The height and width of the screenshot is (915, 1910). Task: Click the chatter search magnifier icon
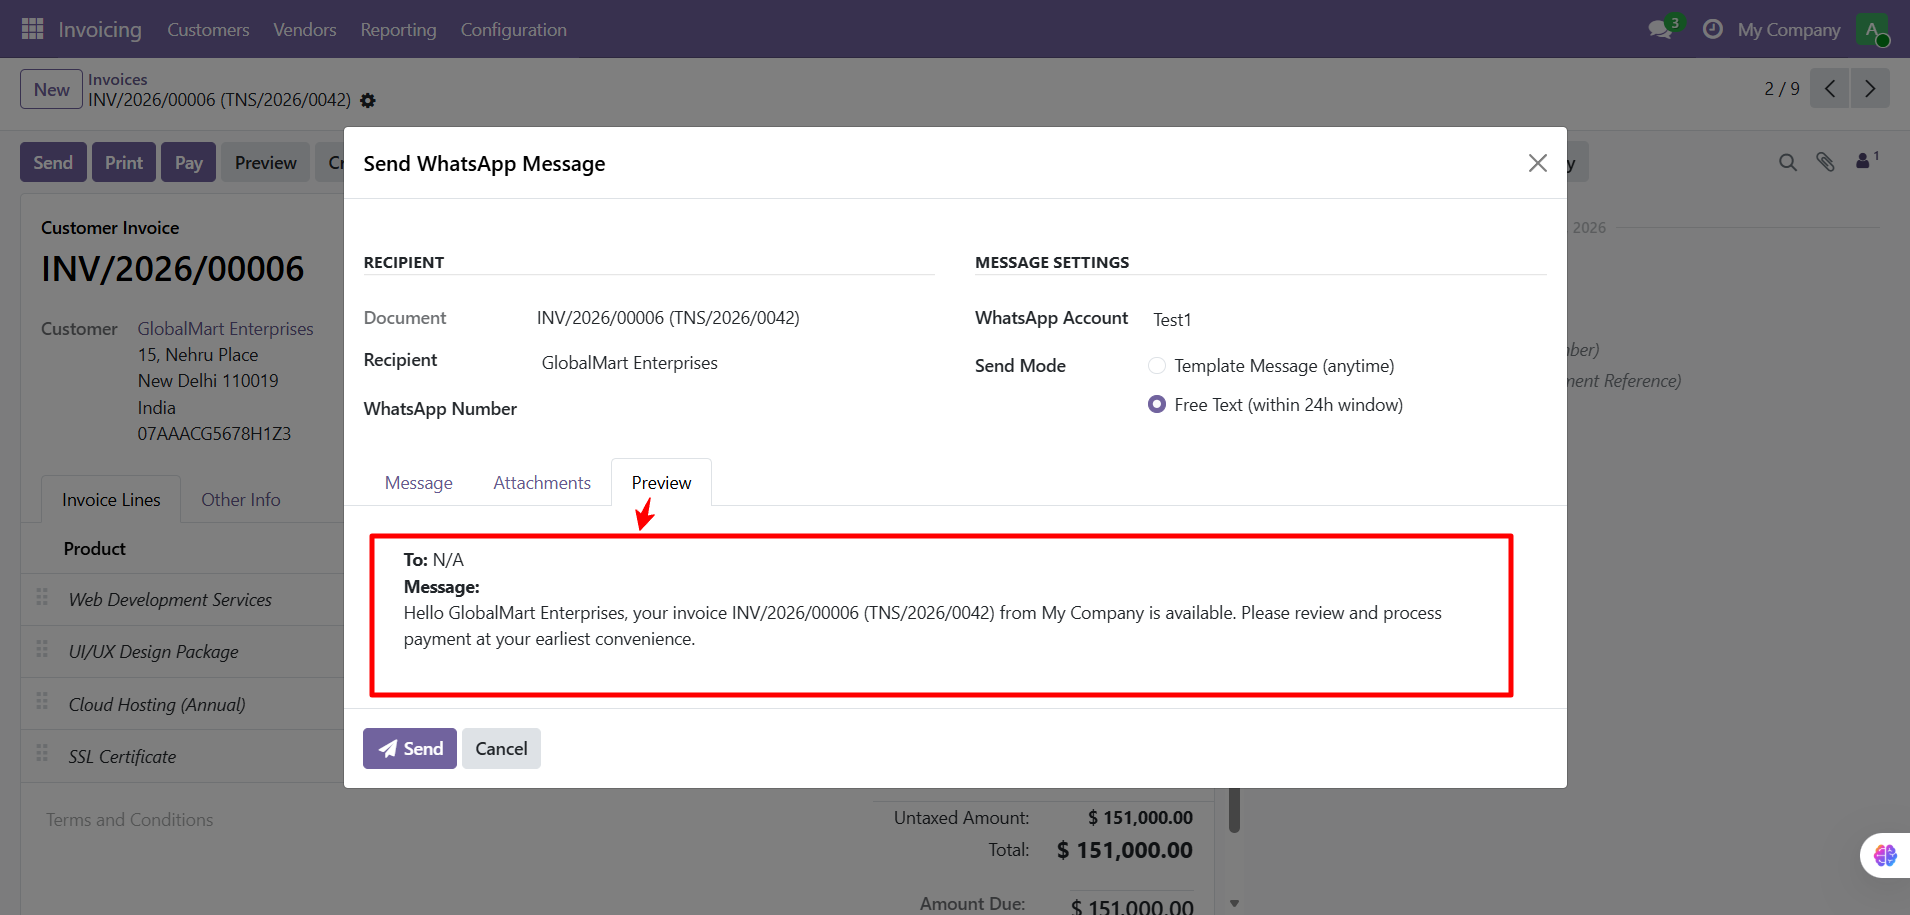1787,162
